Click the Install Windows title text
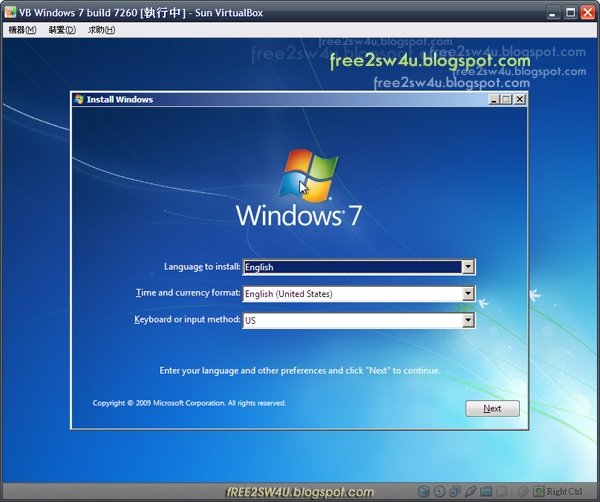Screen dimensions: 600x502 120,99
